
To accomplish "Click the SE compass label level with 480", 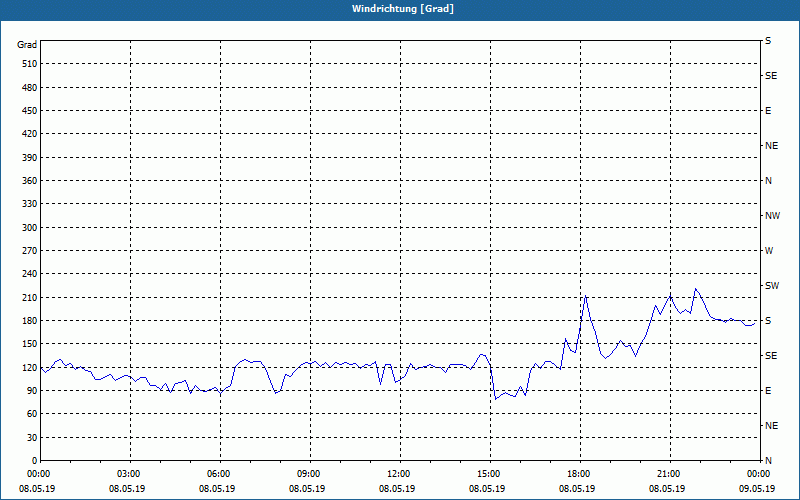I will point(771,76).
